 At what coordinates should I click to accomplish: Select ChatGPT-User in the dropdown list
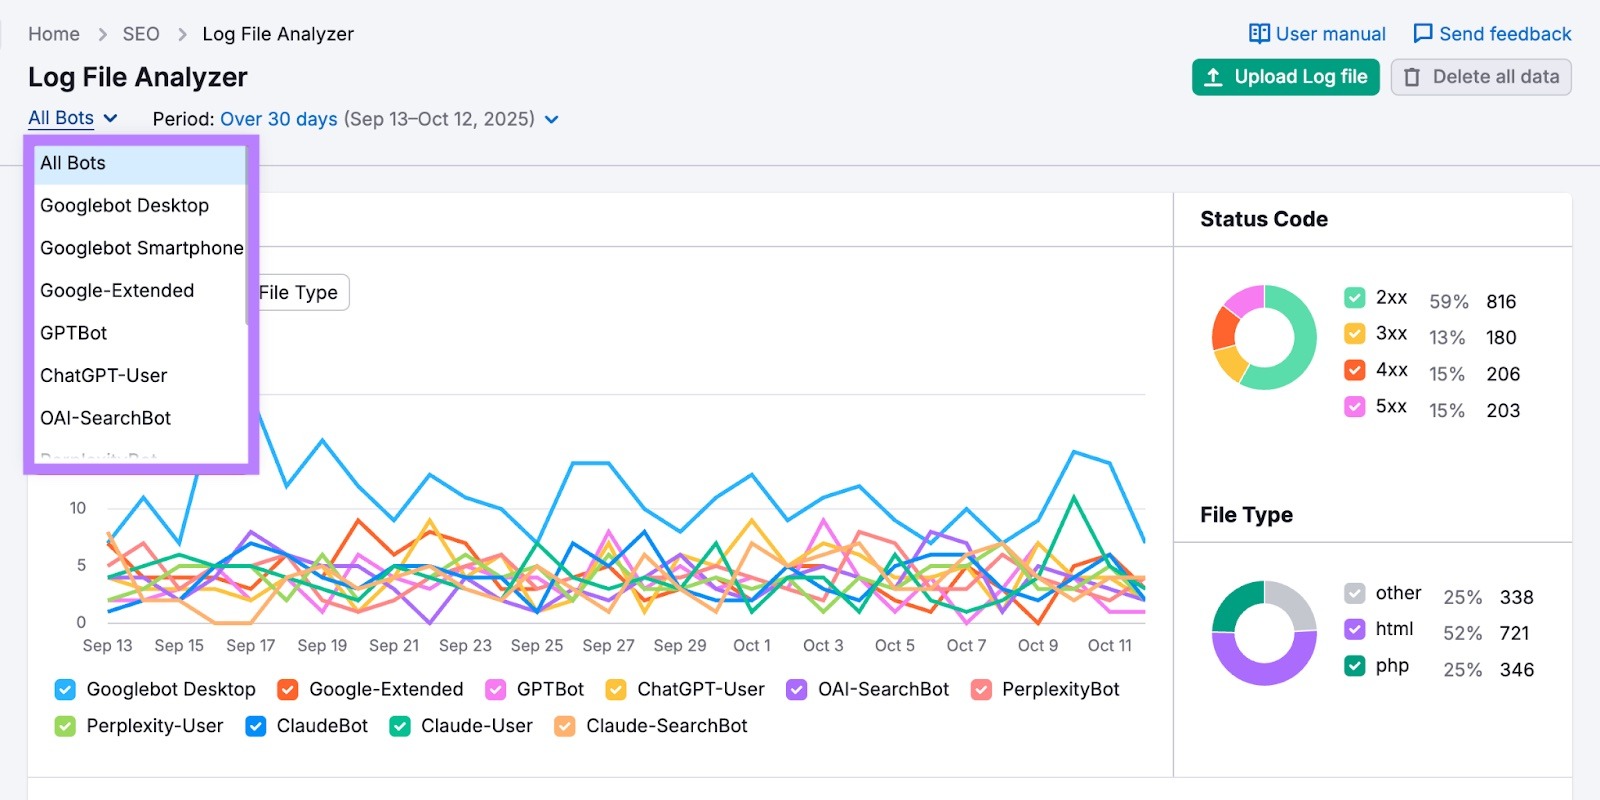click(141, 375)
